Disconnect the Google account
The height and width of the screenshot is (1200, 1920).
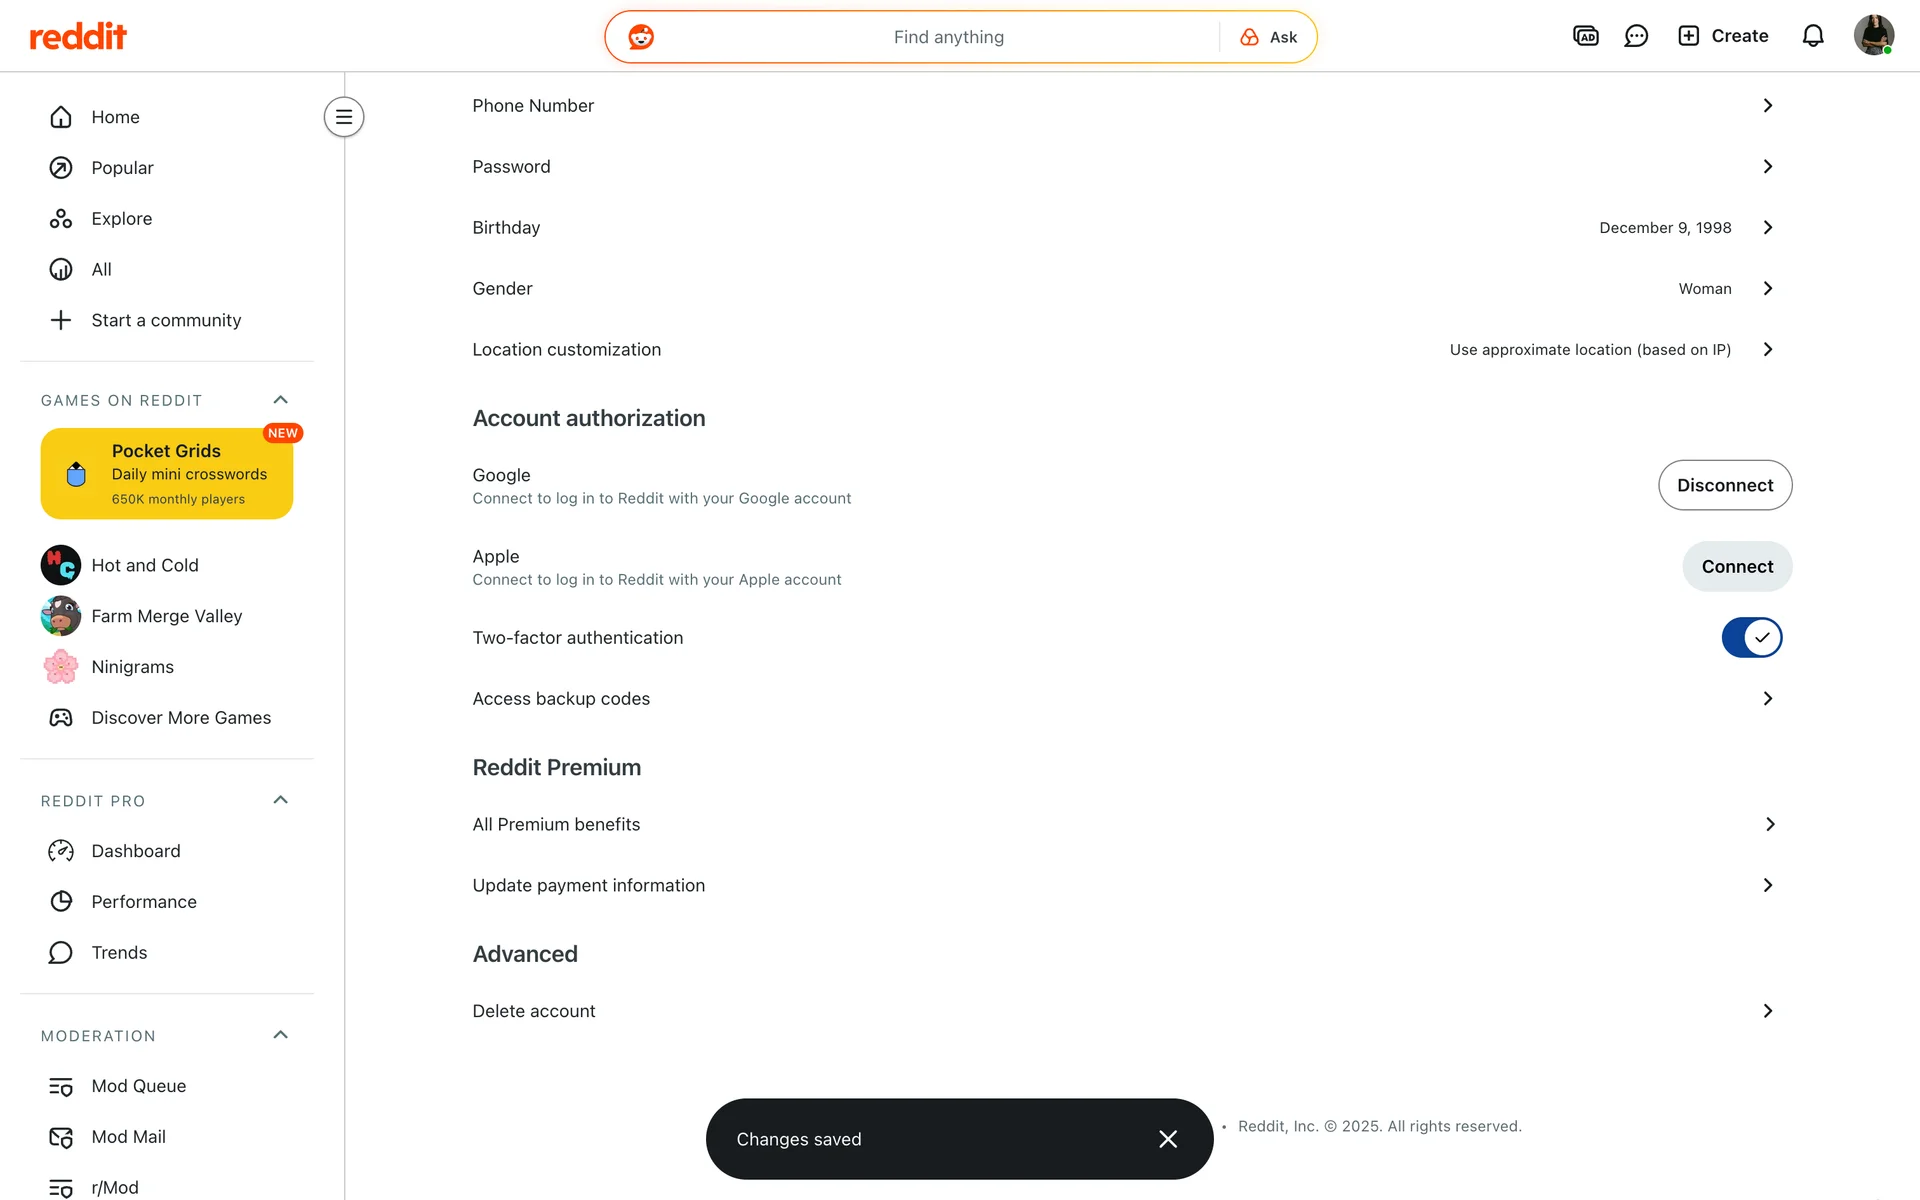coord(1724,485)
